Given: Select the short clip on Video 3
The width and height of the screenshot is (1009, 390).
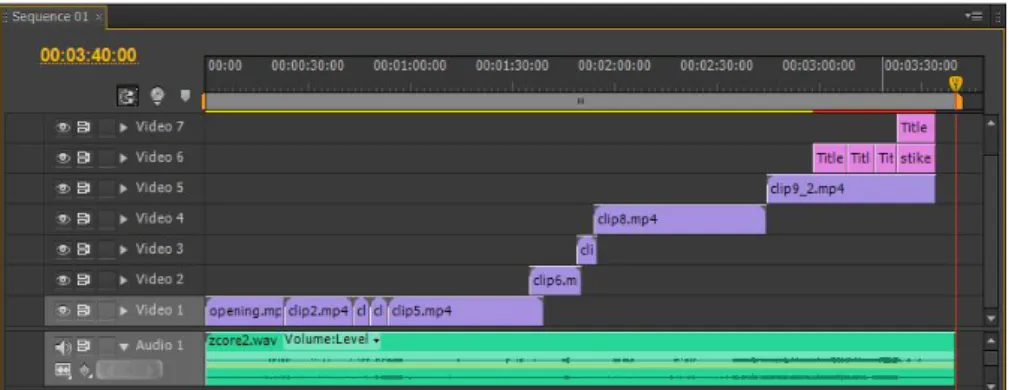Looking at the screenshot, I should click(586, 250).
